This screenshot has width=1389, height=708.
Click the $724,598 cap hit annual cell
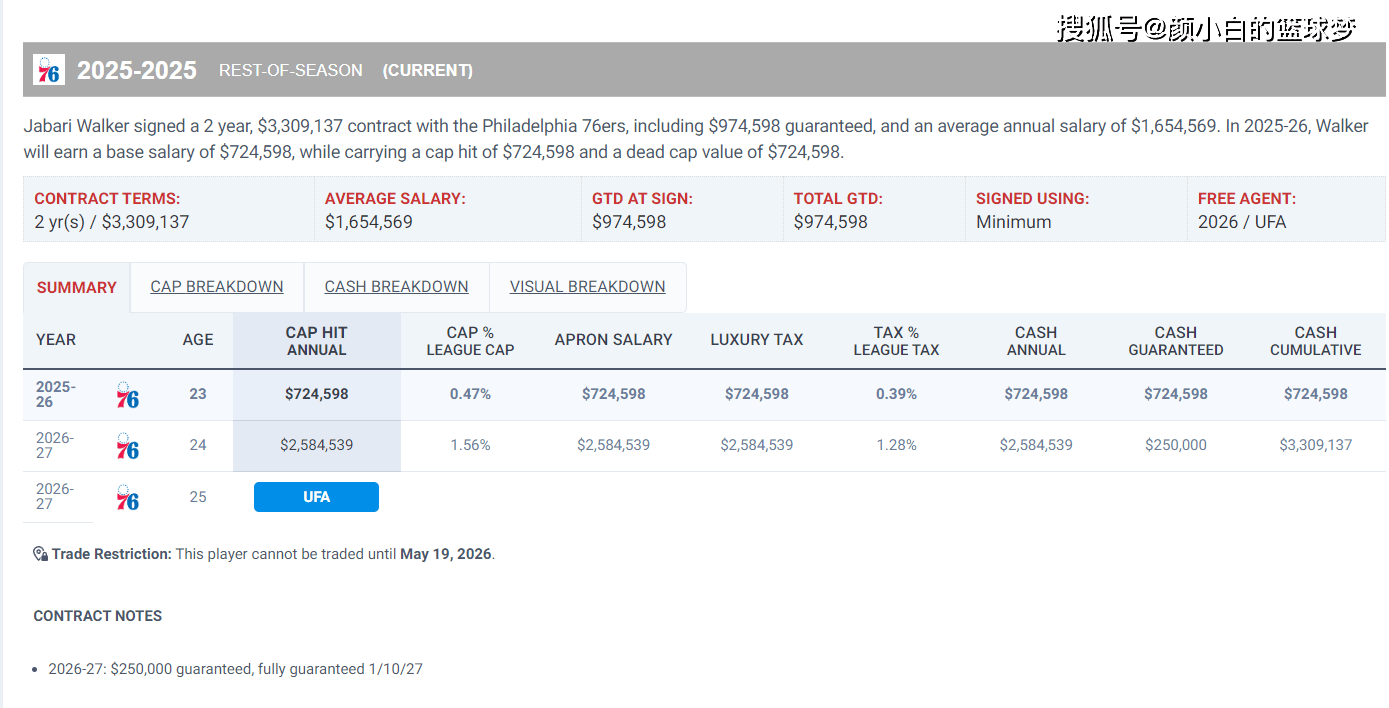[x=316, y=394]
